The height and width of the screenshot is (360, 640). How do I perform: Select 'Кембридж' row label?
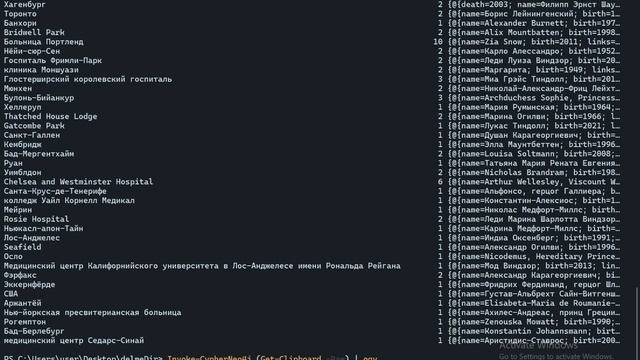22,144
